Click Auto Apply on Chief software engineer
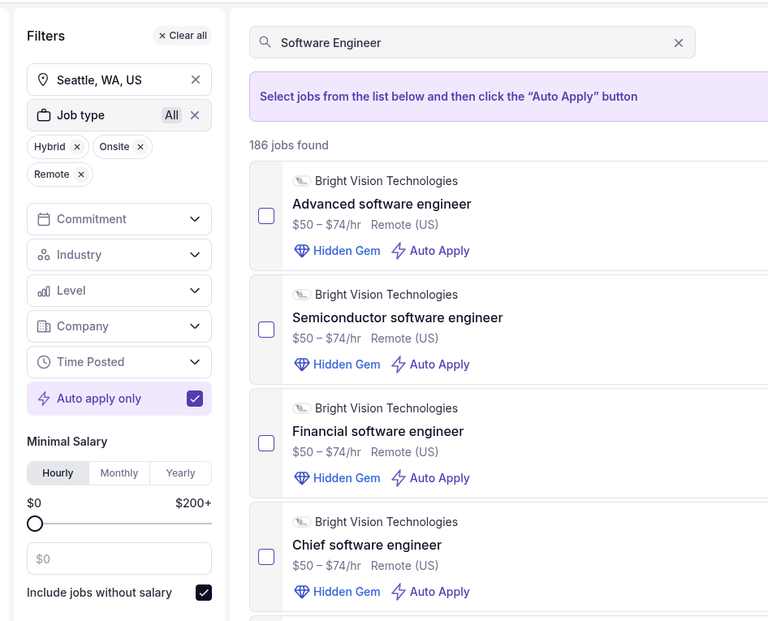Viewport: 768px width, 621px height. pyautogui.click(x=431, y=592)
